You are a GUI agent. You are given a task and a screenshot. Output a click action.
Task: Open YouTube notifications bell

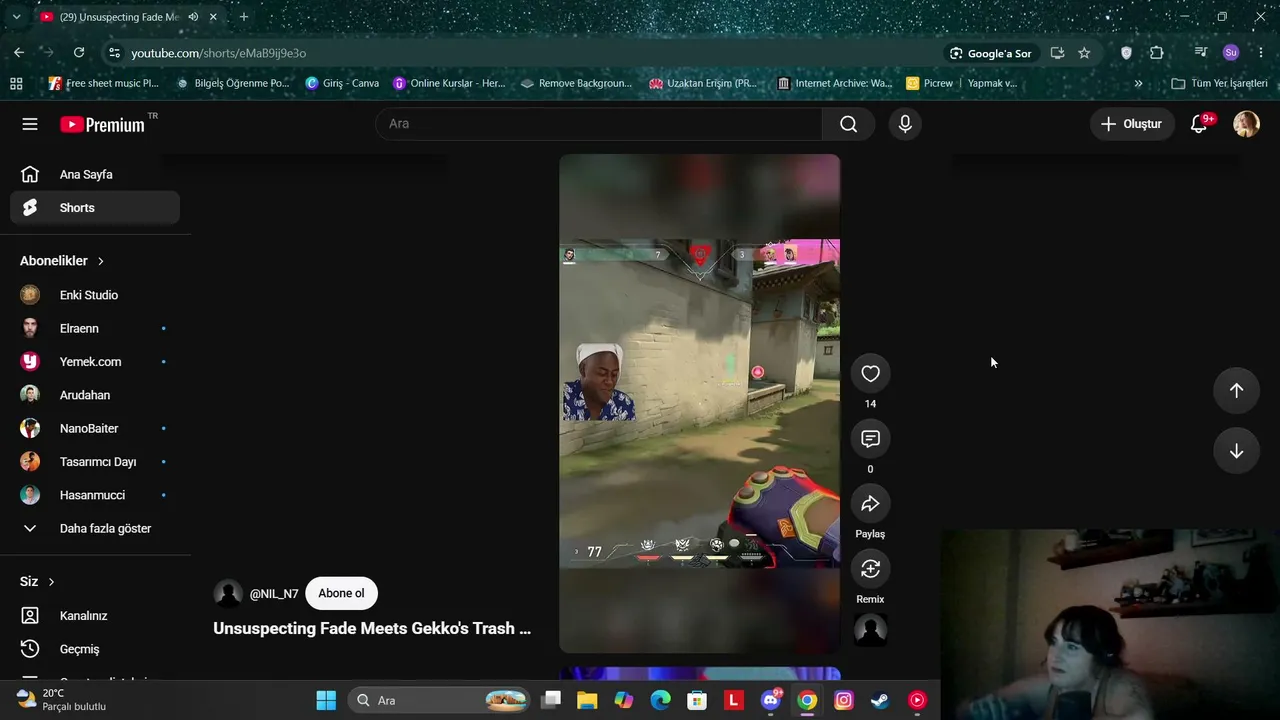pos(1199,124)
